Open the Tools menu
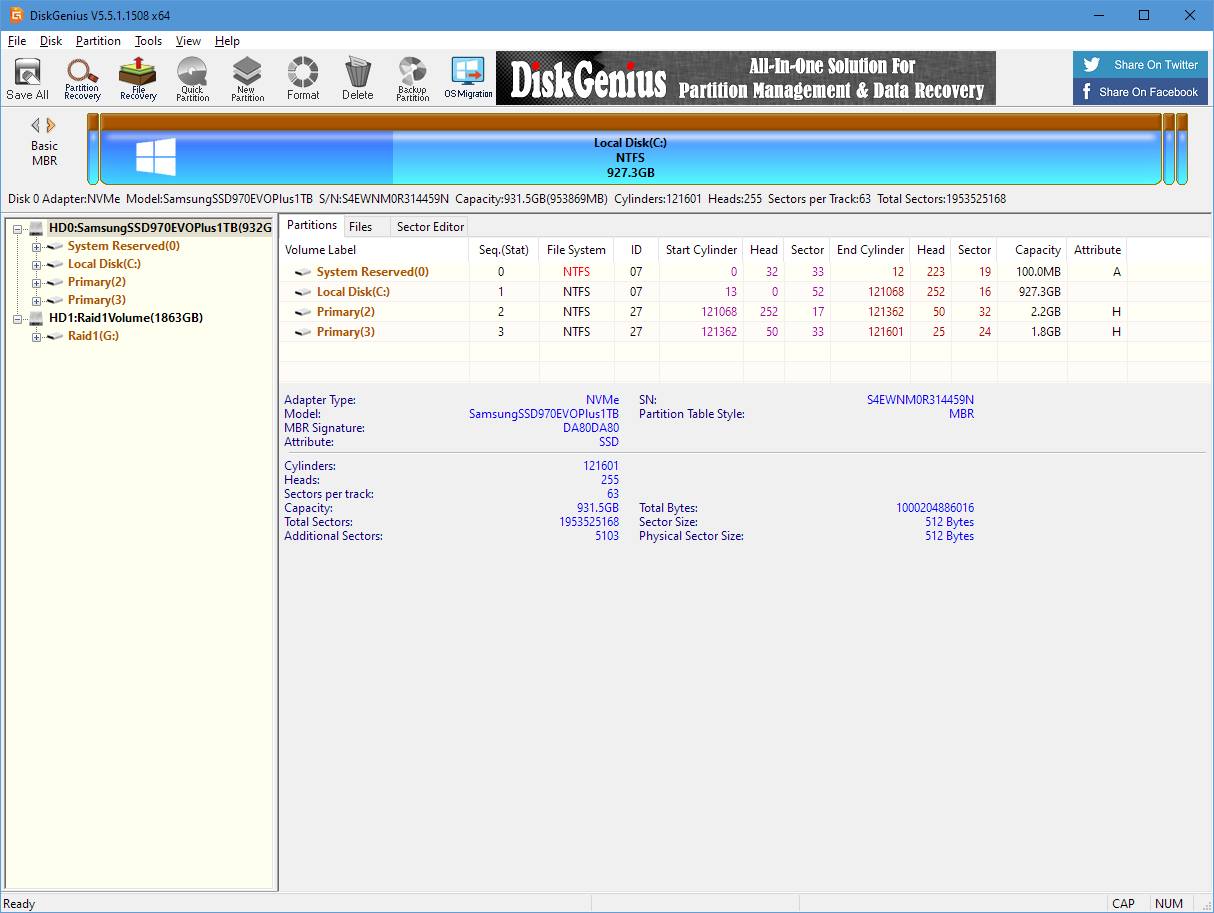This screenshot has width=1214, height=913. (x=148, y=41)
